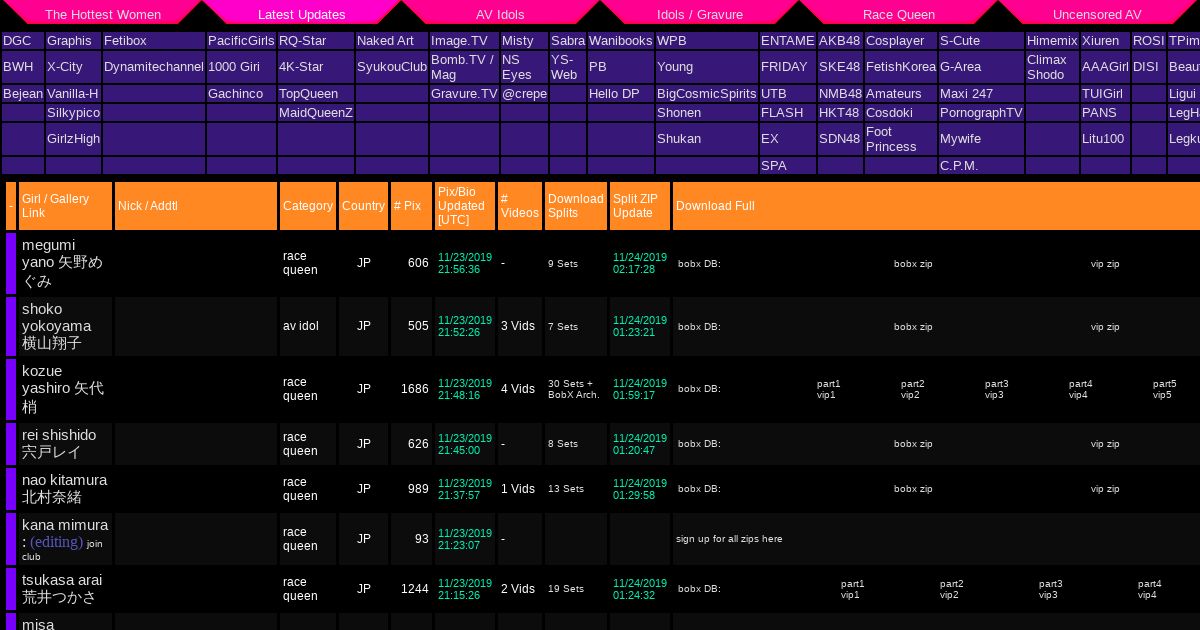Open tsukasa arai gallery link
Viewport: 1200px width, 630px height.
(x=62, y=588)
